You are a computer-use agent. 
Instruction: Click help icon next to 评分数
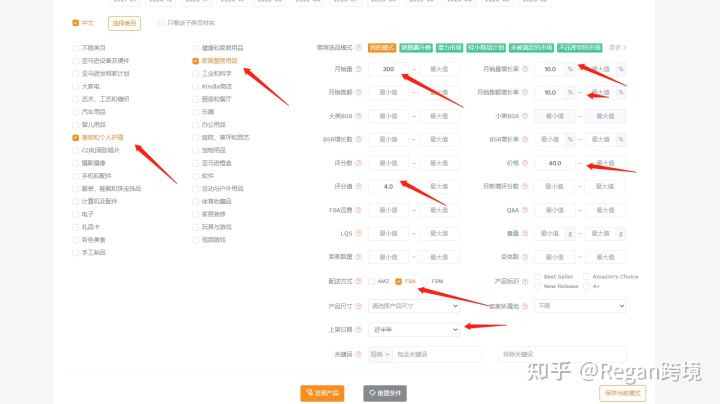(x=359, y=163)
